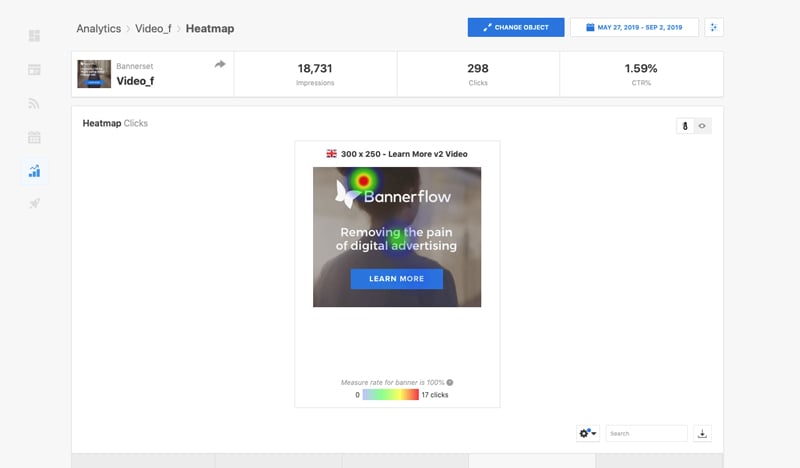The image size is (800, 468).
Task: Open the banner sets sidebar icon
Action: [x=34, y=69]
